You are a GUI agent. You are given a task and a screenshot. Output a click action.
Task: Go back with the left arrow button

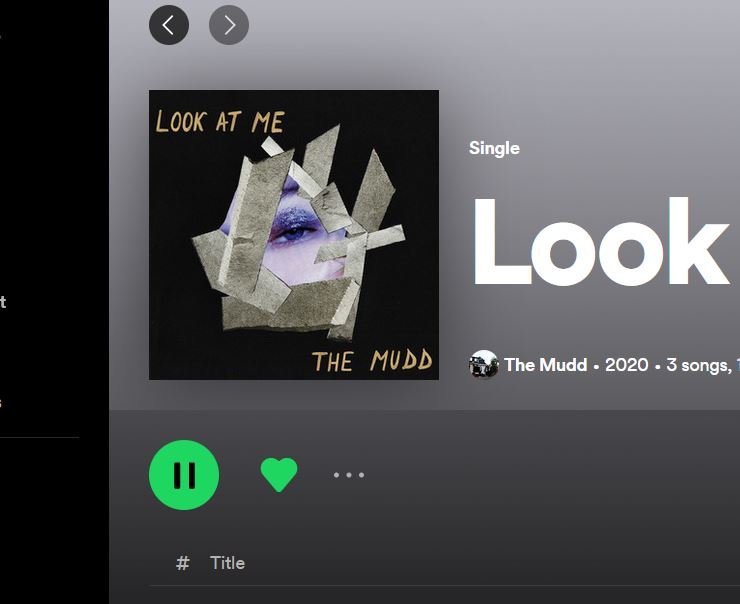(169, 25)
